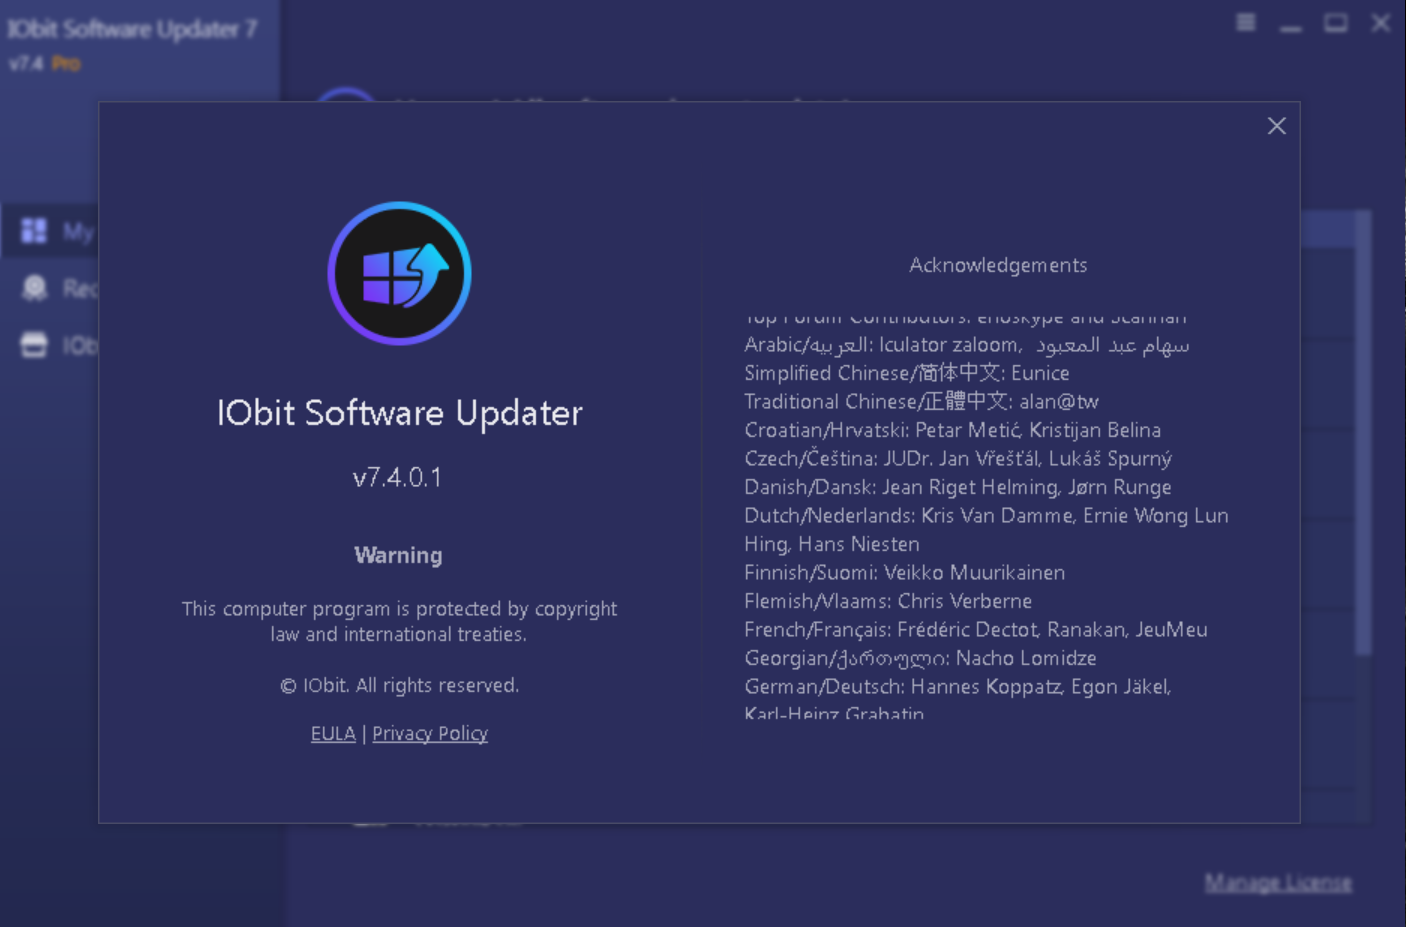1406x927 pixels.
Task: Open the EULA link
Action: [x=333, y=733]
